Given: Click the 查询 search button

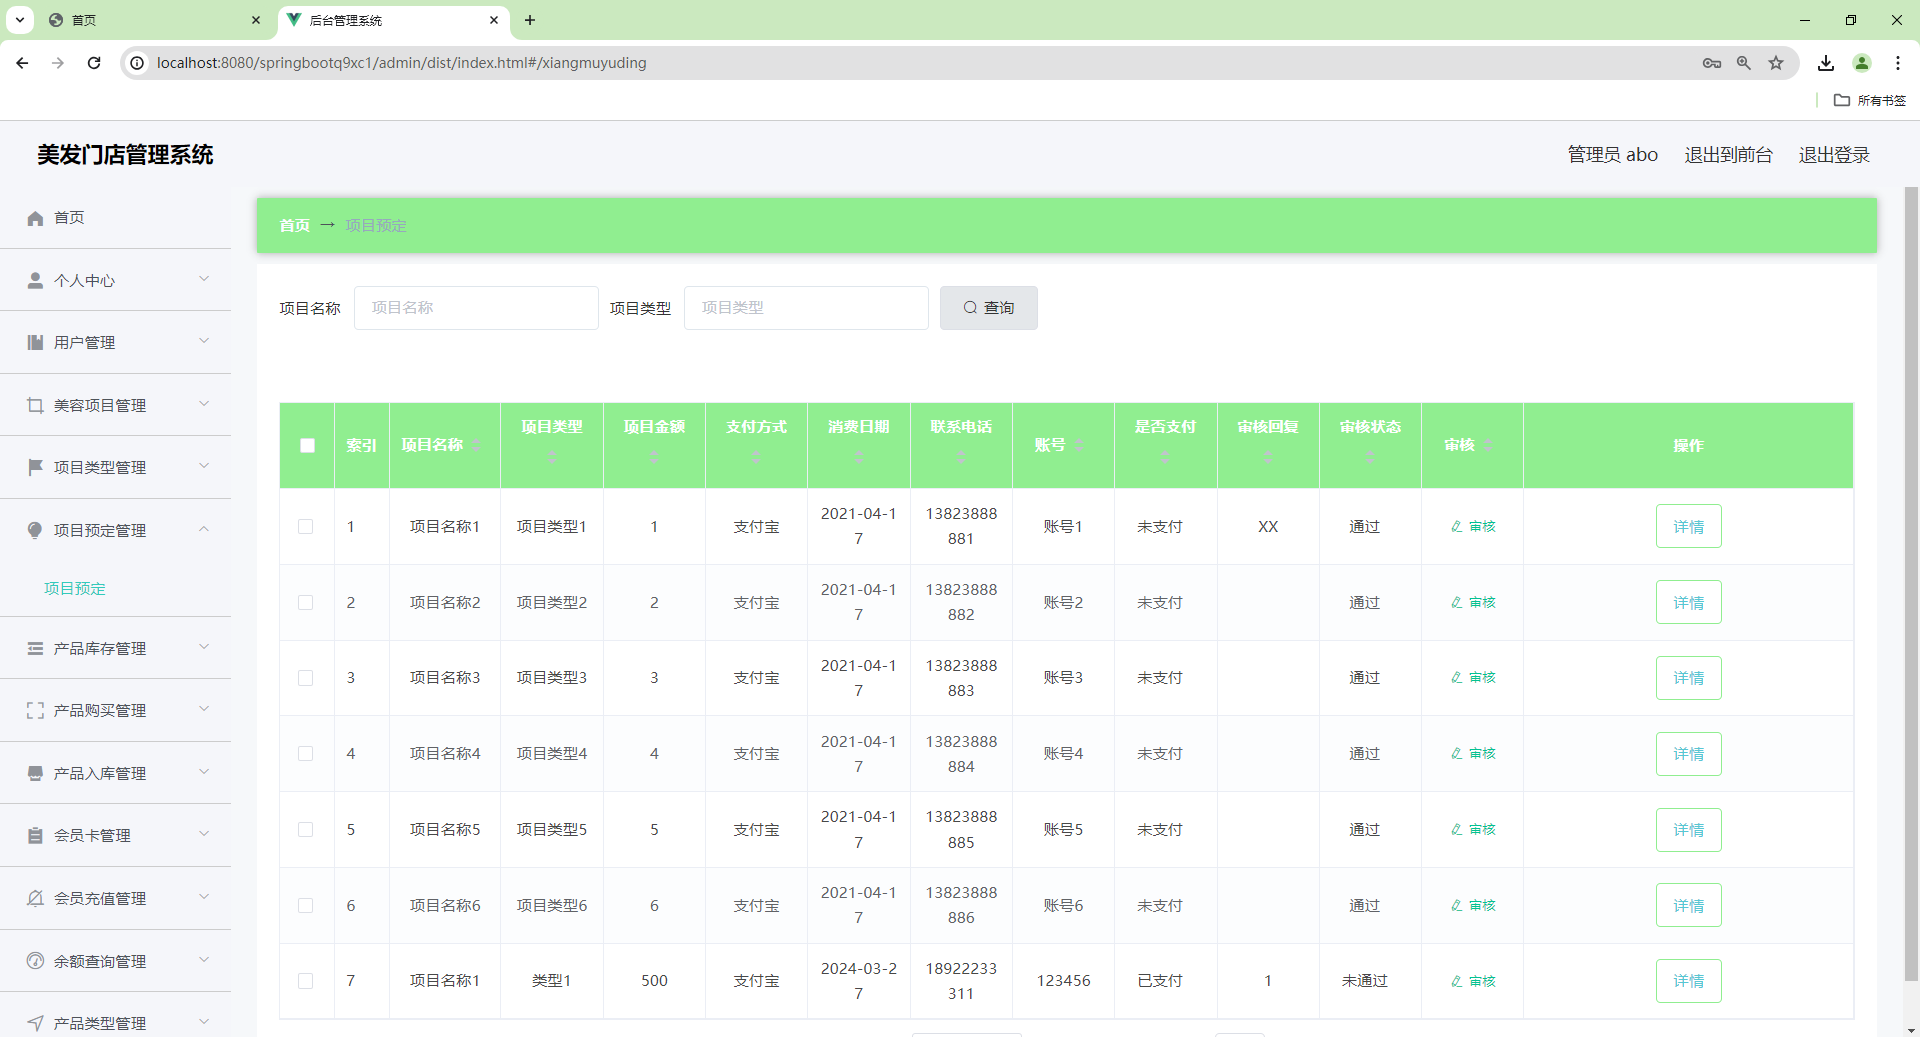Looking at the screenshot, I should [988, 308].
